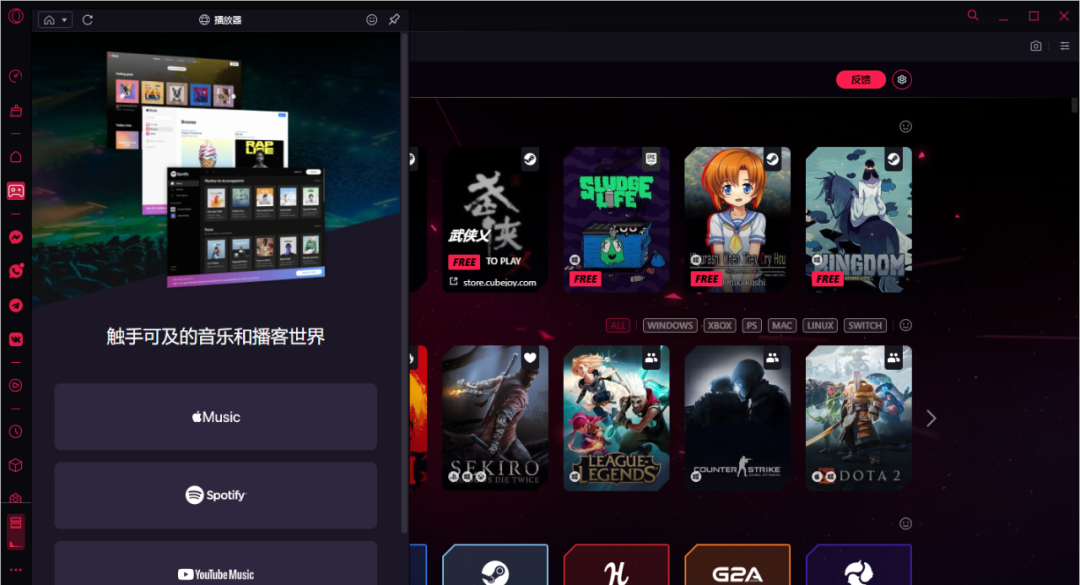Screen dimensions: 1080x585
Task: Open GX Corner settings gear icon
Action: tap(902, 80)
